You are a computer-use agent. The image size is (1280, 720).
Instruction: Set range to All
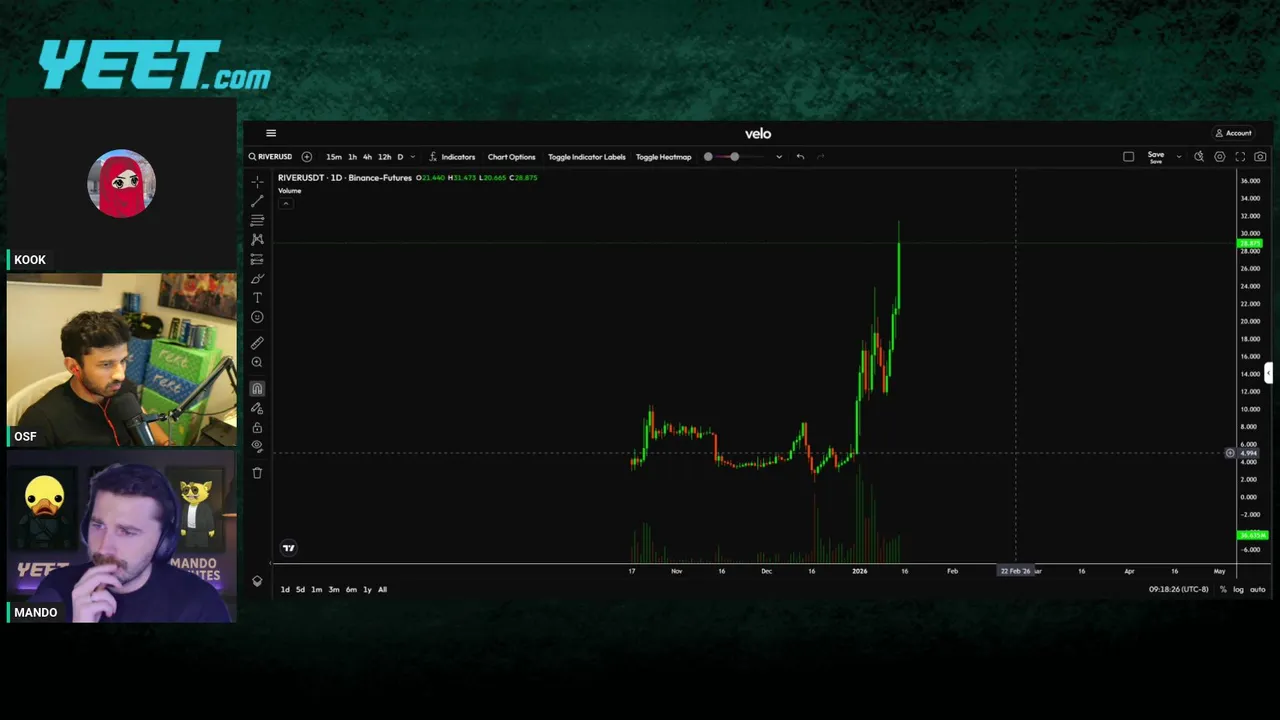point(382,590)
